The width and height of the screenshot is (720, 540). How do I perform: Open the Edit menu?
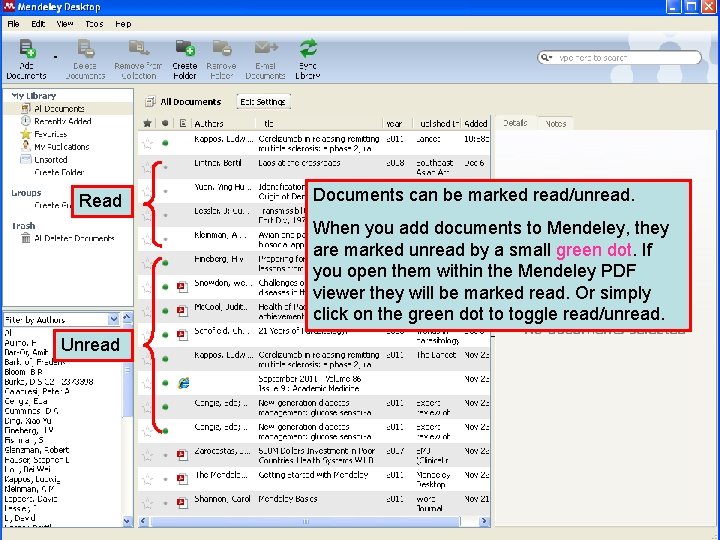point(38,24)
